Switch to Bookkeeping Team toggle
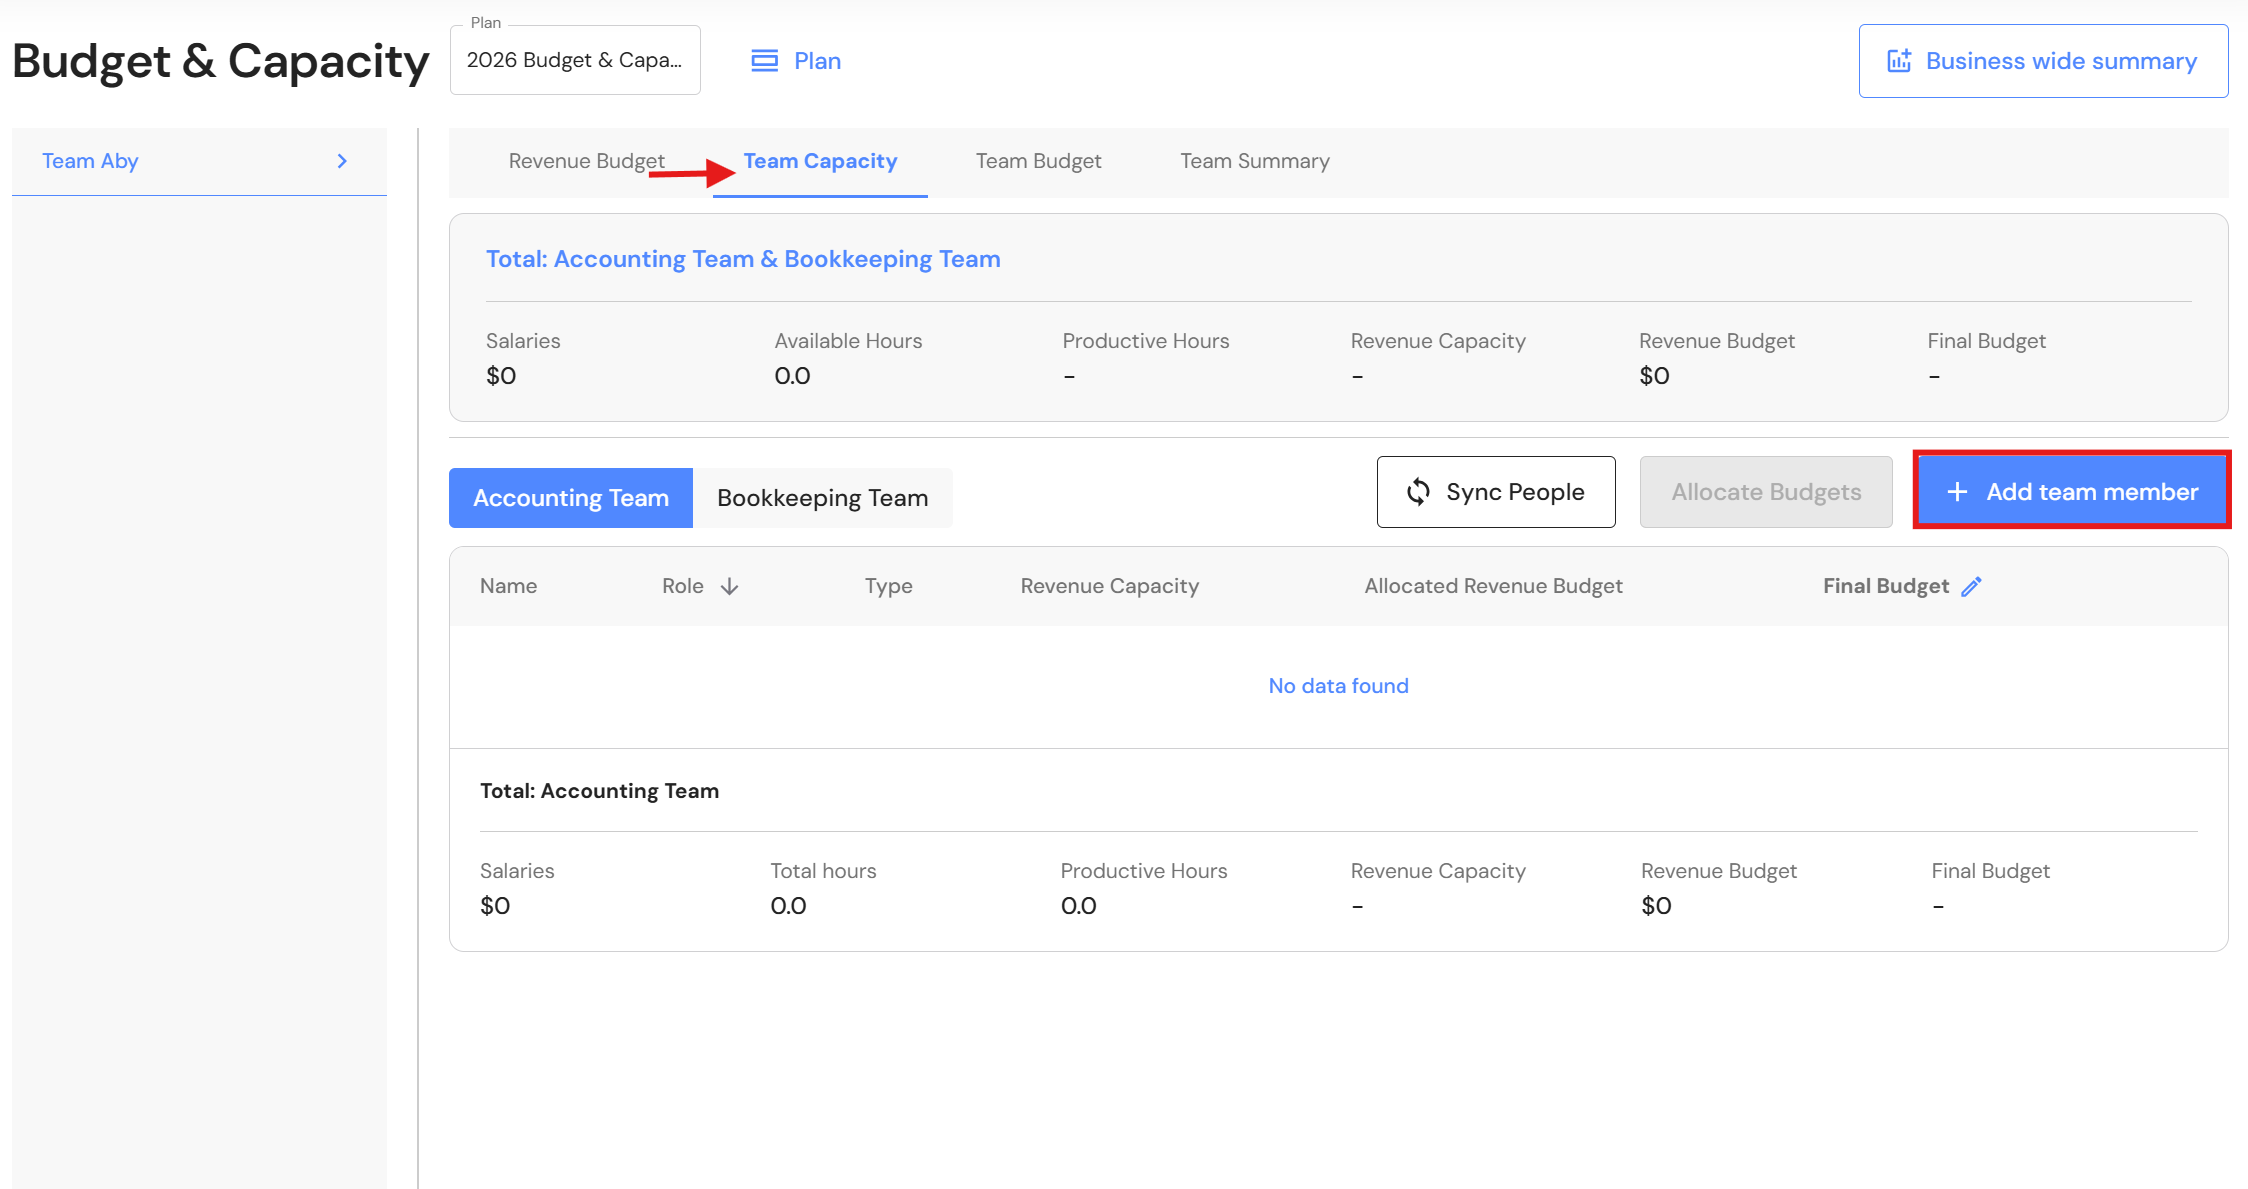The image size is (2248, 1189). pyautogui.click(x=822, y=498)
